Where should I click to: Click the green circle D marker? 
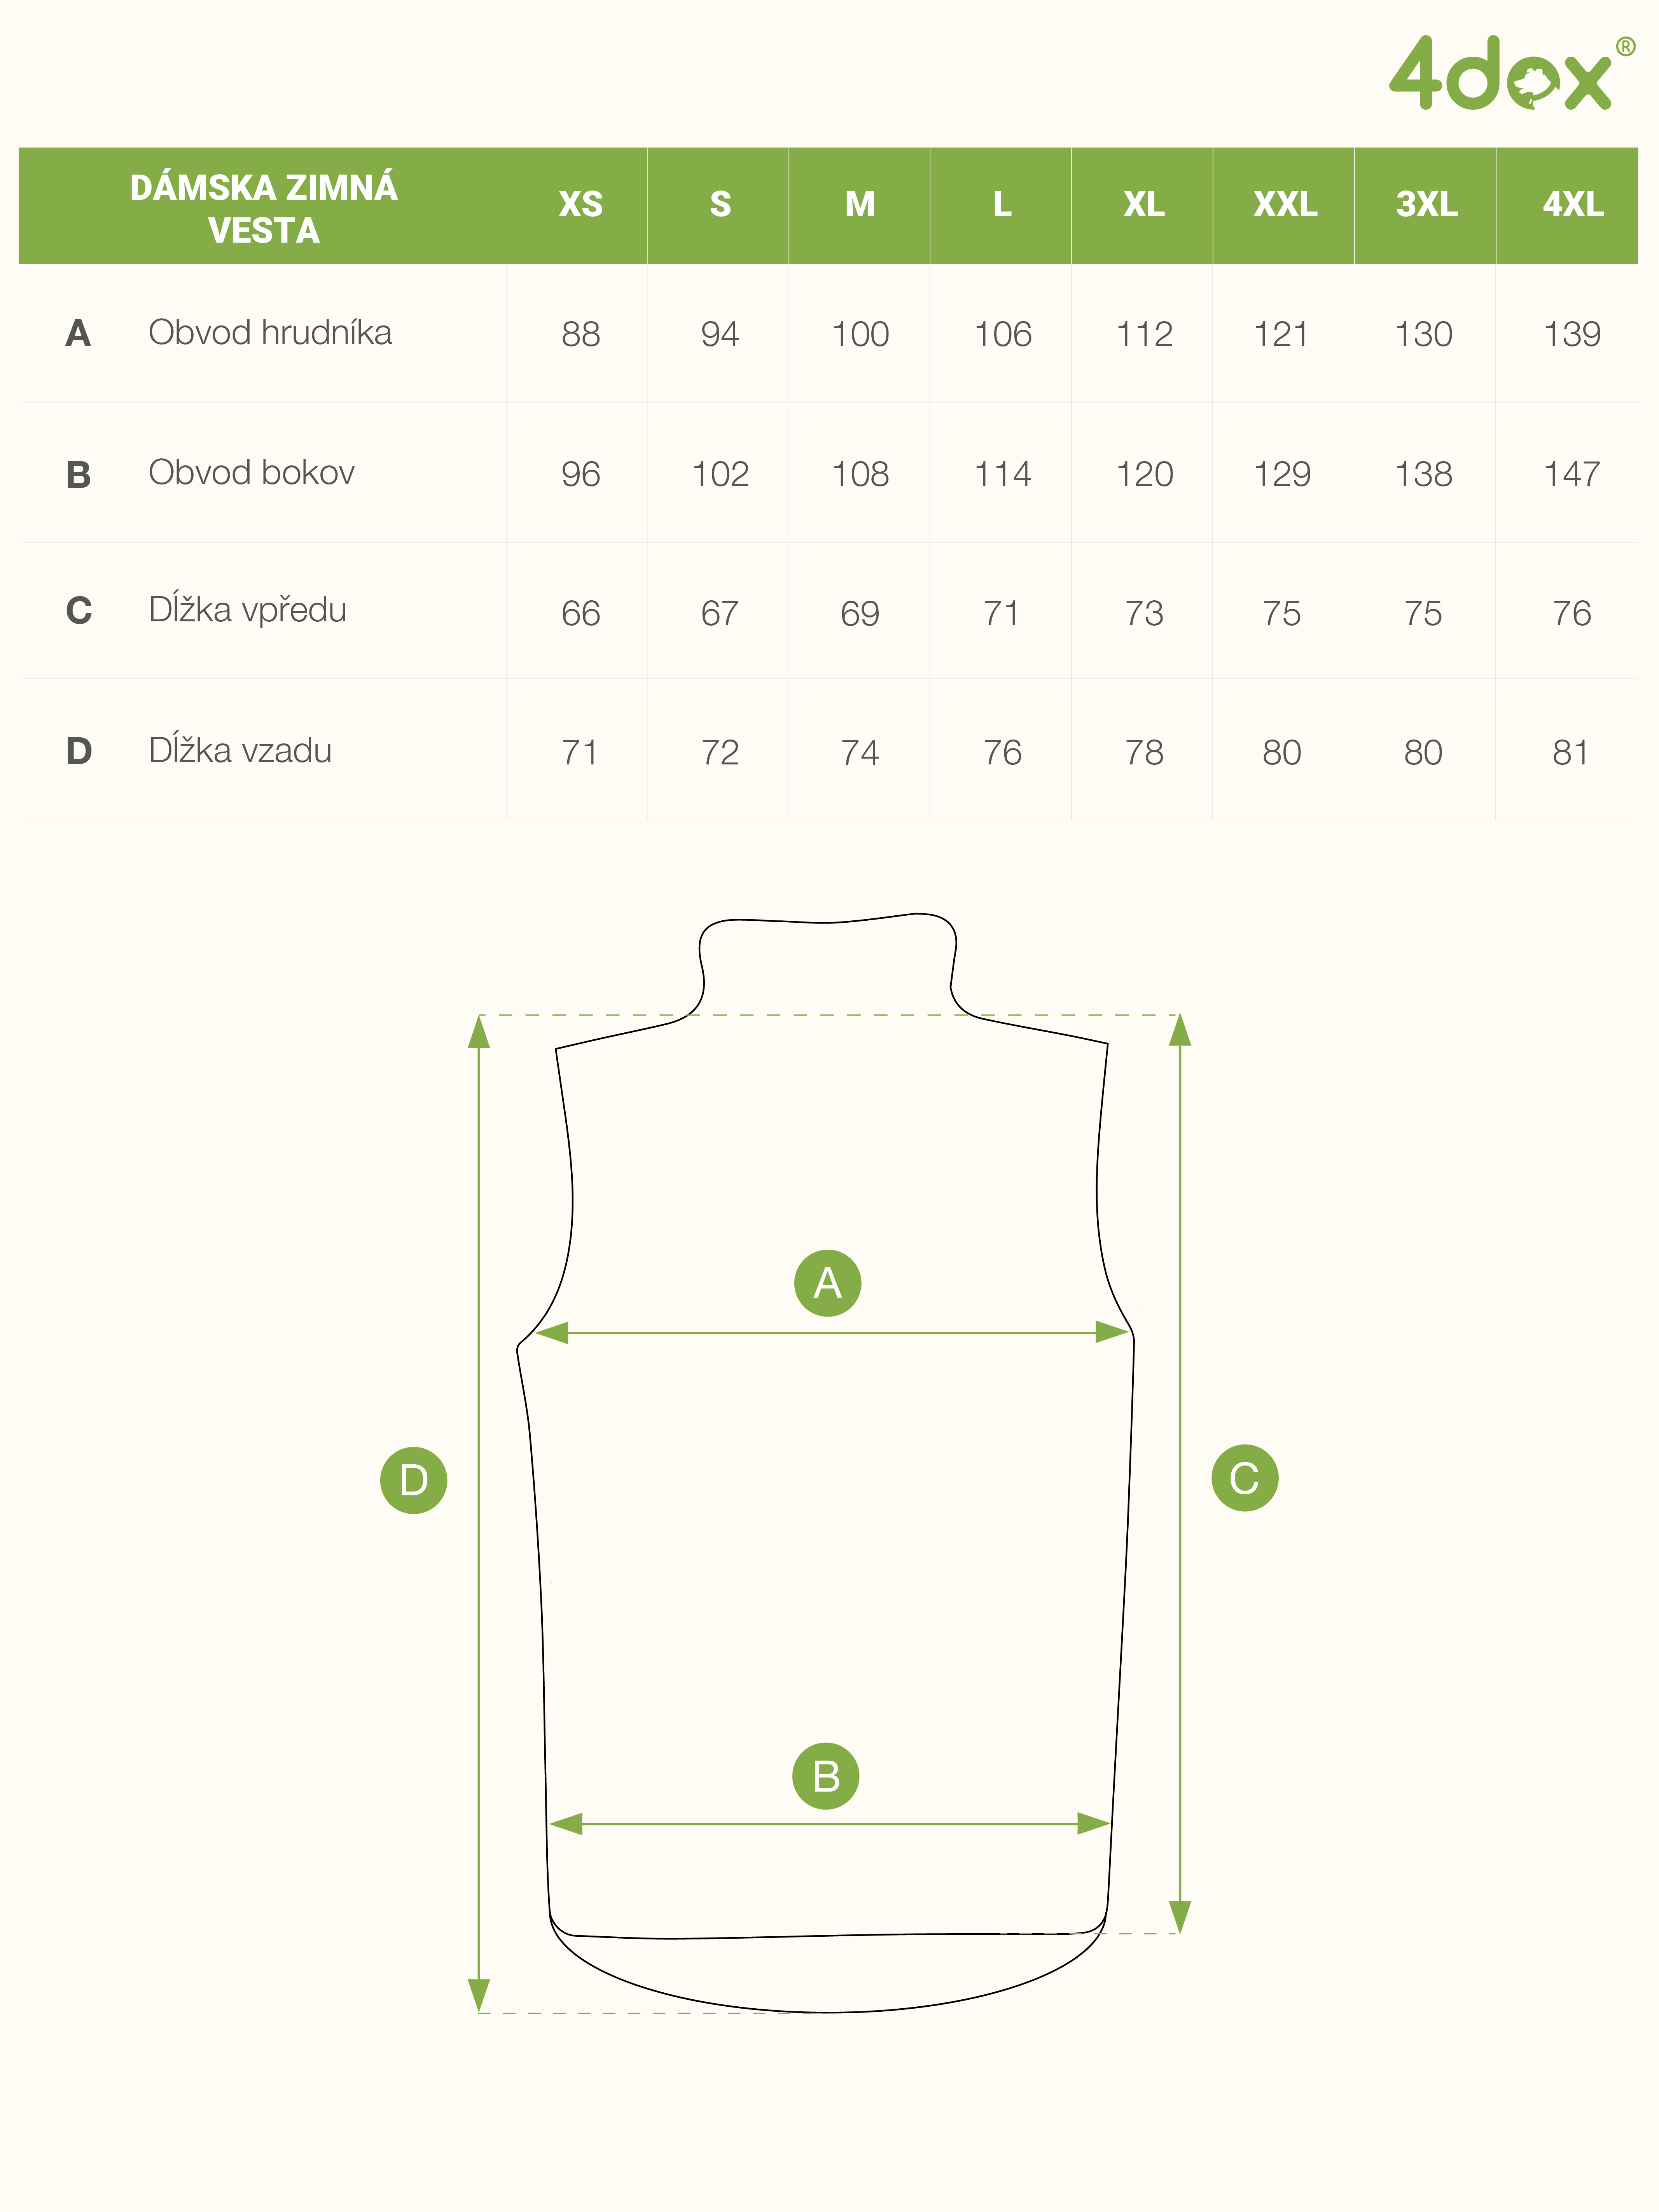click(x=413, y=1480)
